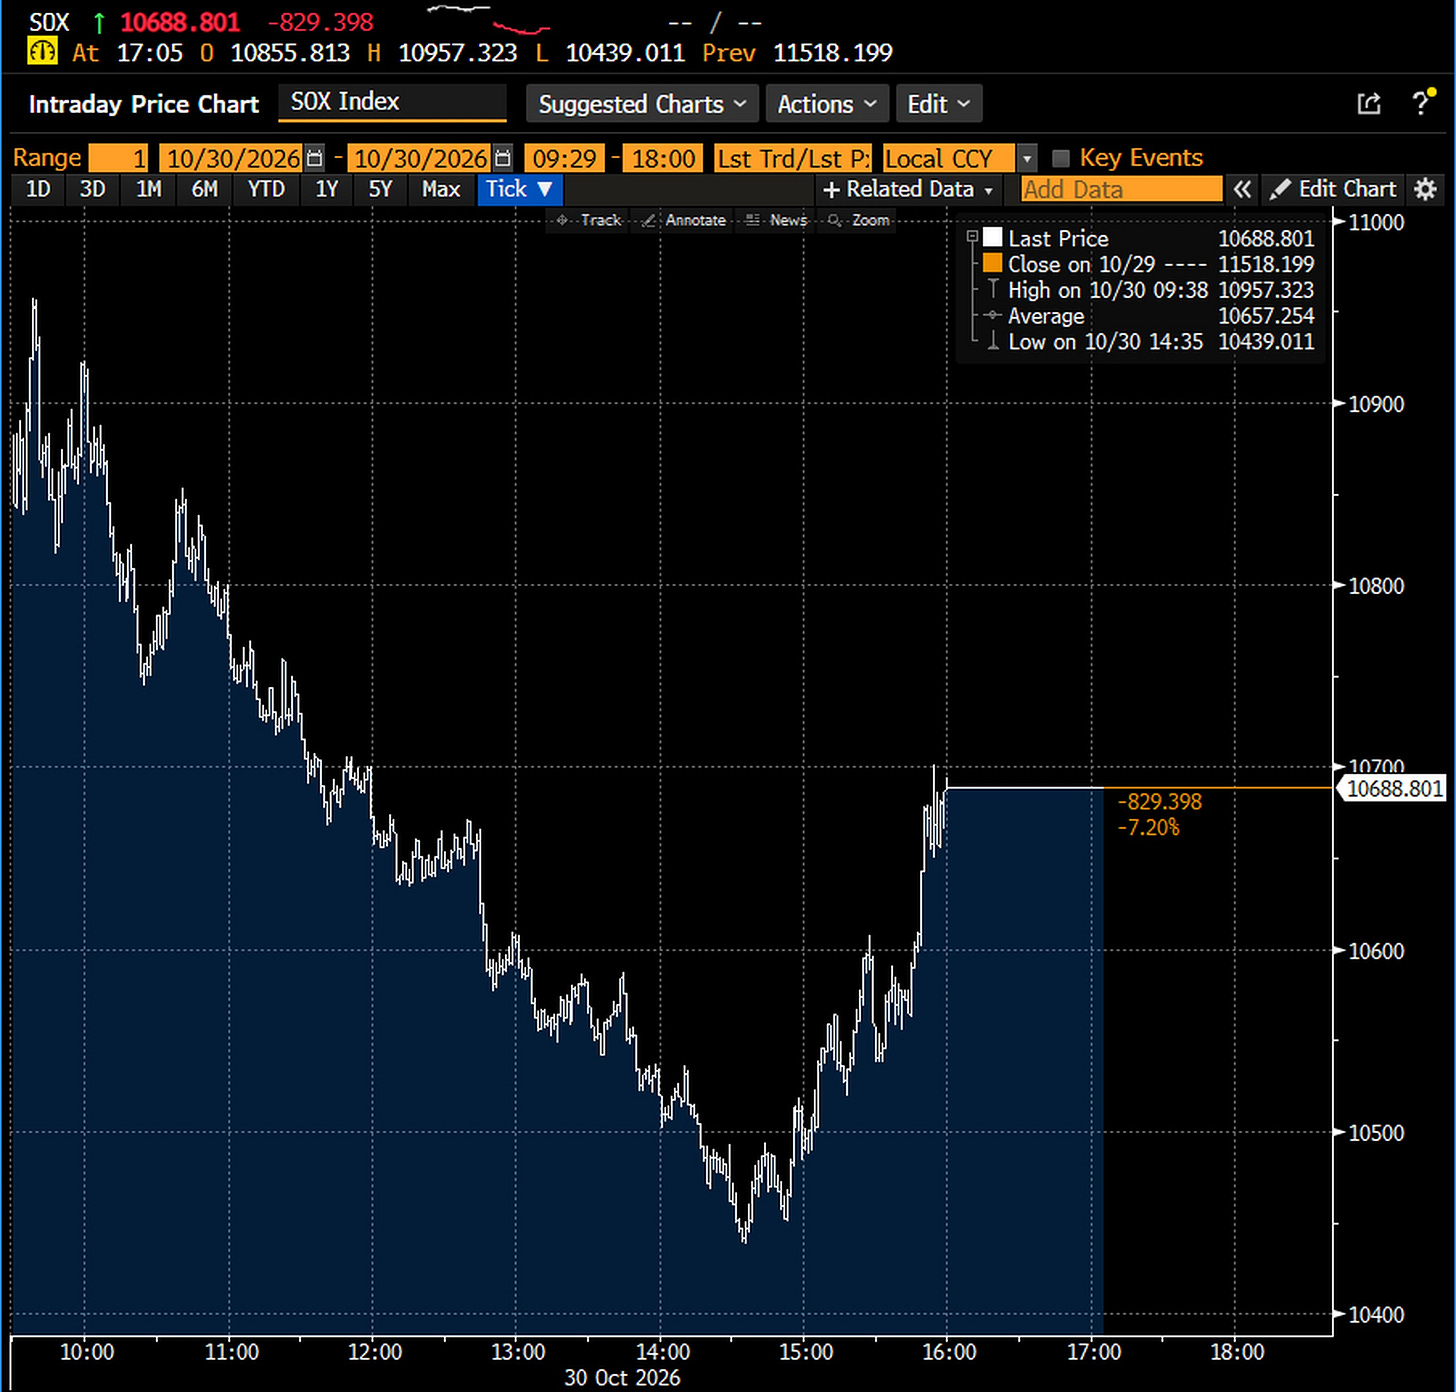The height and width of the screenshot is (1392, 1456).
Task: Activate the Annotate pencil tool
Action: 684,220
